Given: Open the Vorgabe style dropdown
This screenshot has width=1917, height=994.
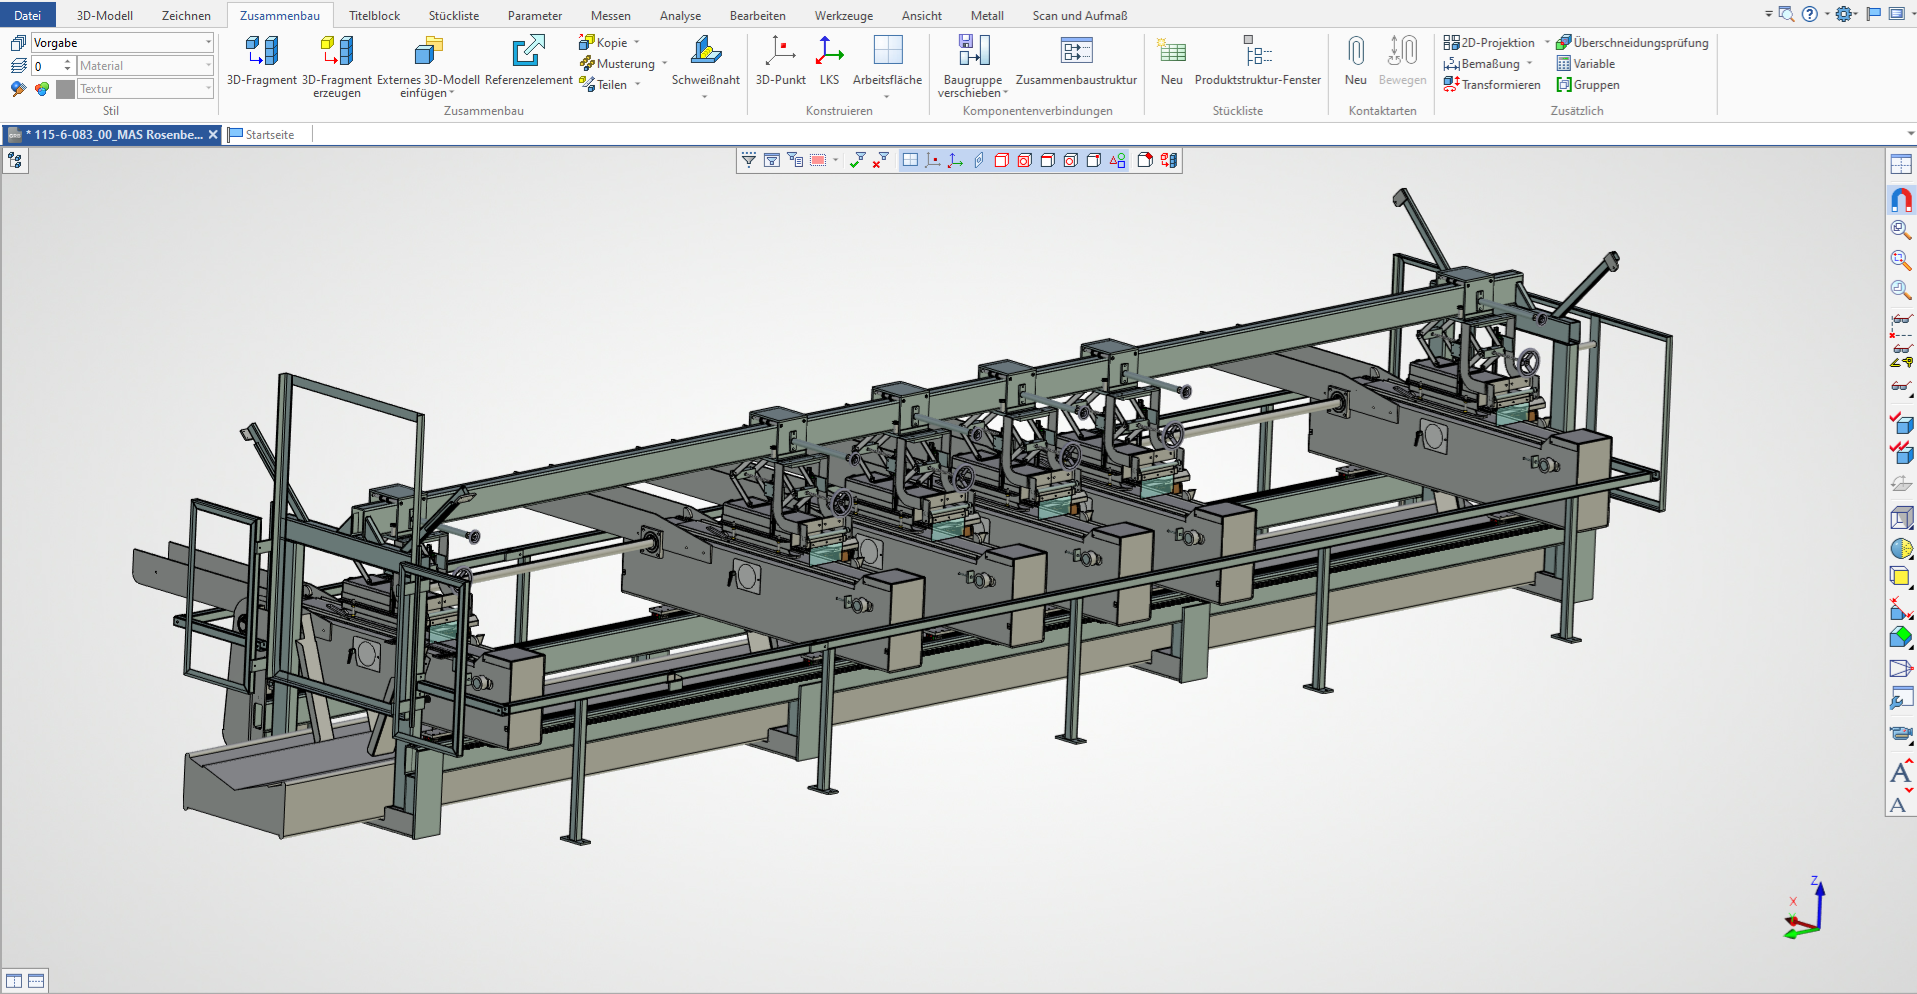Looking at the screenshot, I should 208,43.
